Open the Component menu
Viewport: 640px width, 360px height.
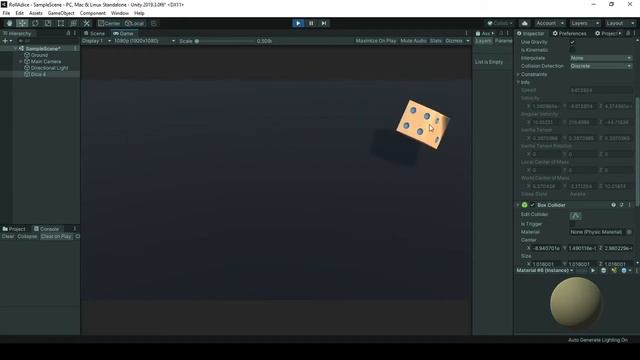point(93,13)
